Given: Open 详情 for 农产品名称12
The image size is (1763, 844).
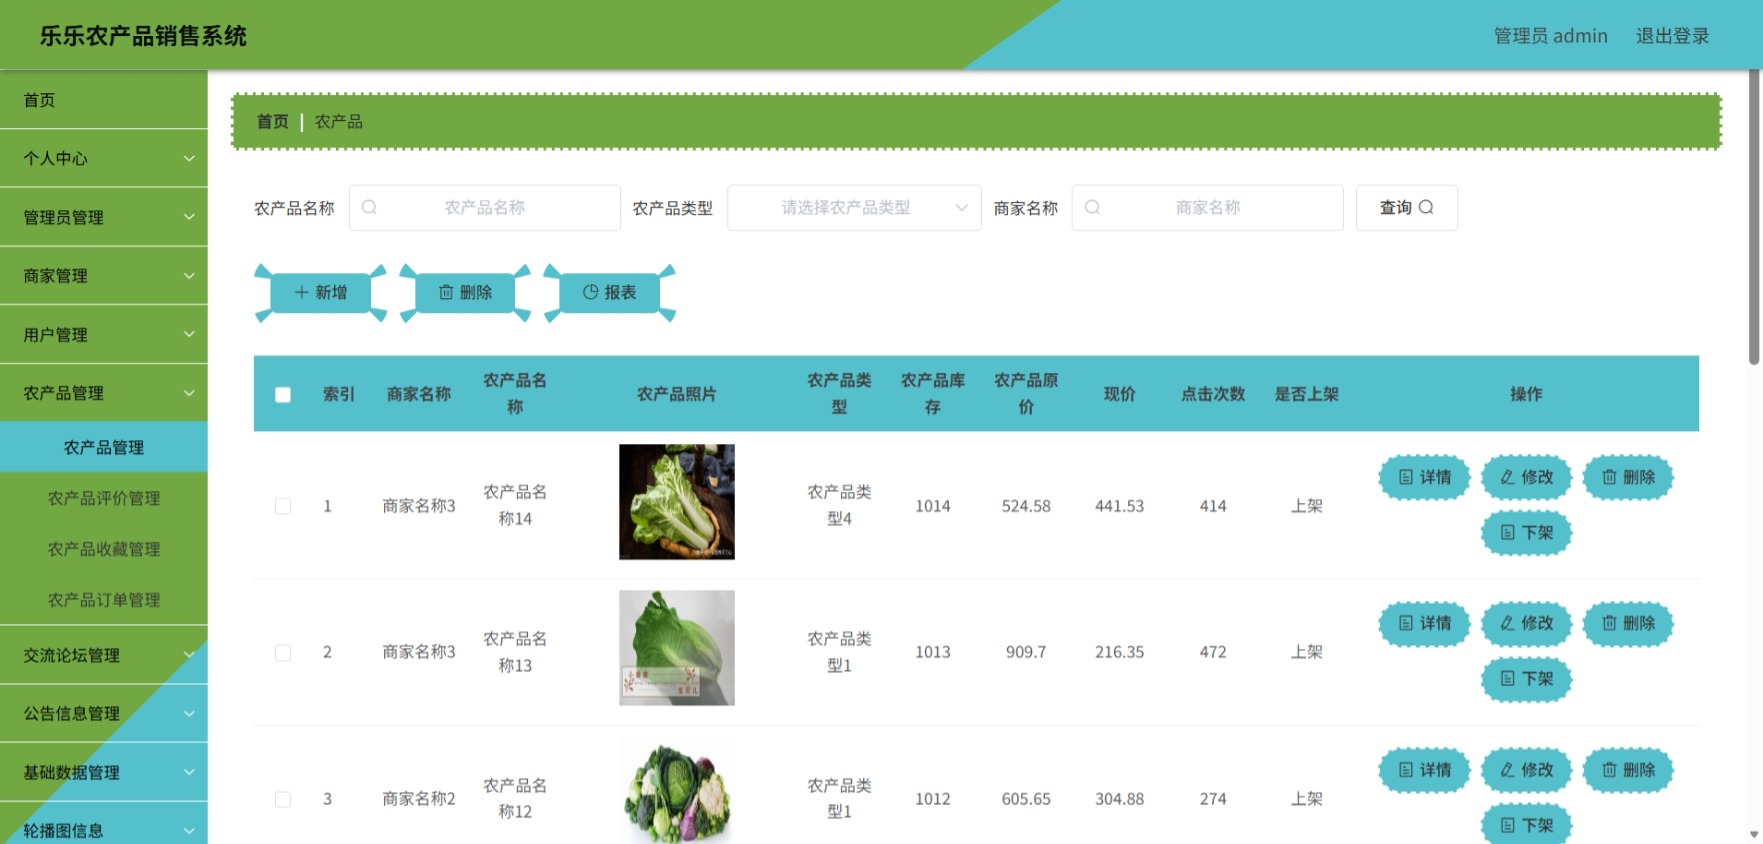Looking at the screenshot, I should [1424, 770].
